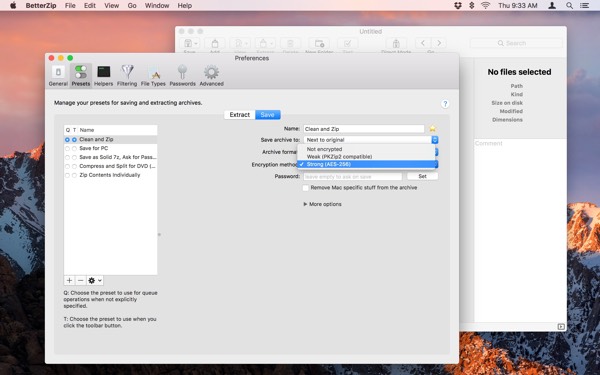The width and height of the screenshot is (600, 375).
Task: Click Search field in Untitled window
Action: coord(516,43)
